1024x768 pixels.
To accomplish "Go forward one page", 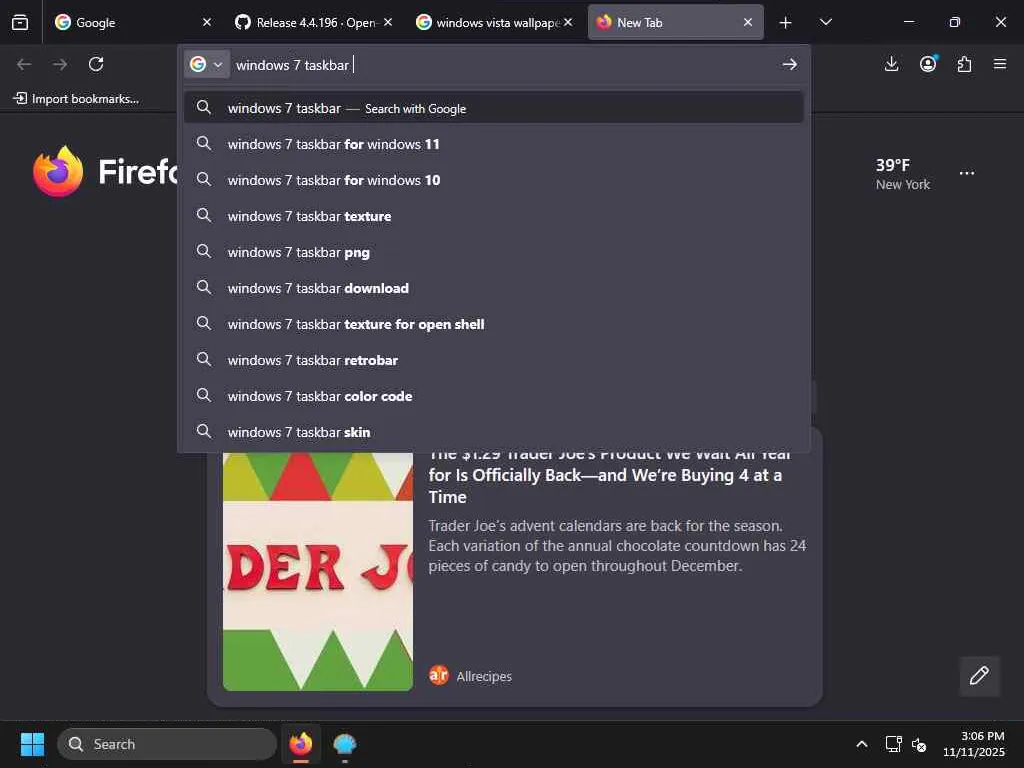I will pyautogui.click(x=60, y=64).
